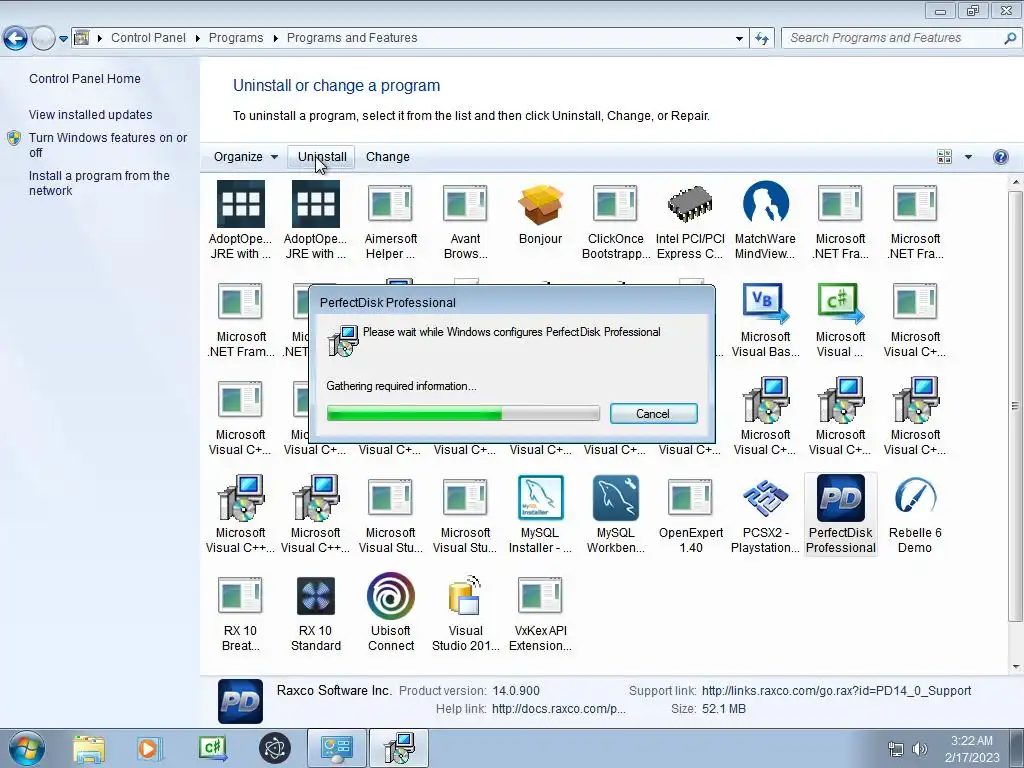
Task: Open Install a program from the network
Action: click(99, 183)
